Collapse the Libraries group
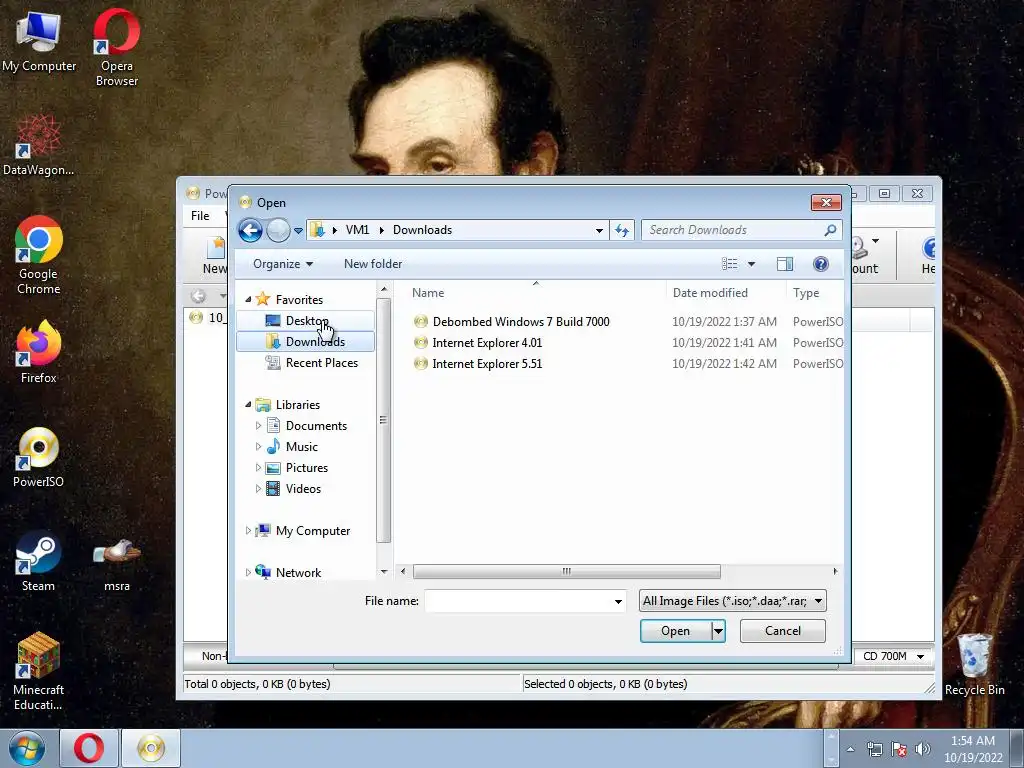This screenshot has height=768, width=1024. [248, 404]
